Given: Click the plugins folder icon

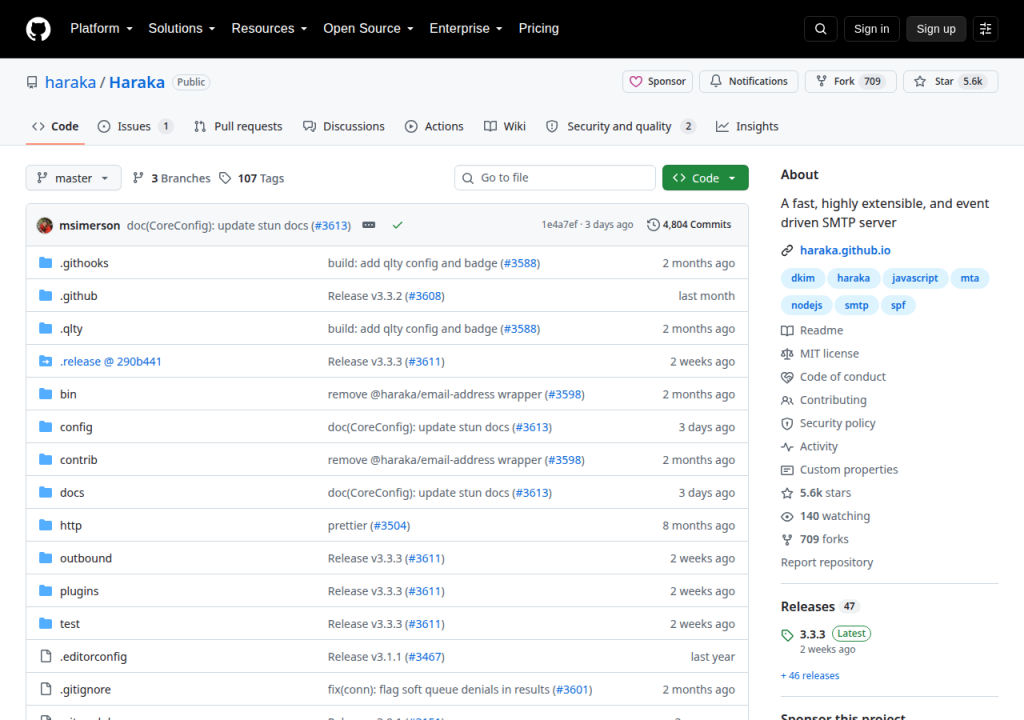Looking at the screenshot, I should click(45, 591).
